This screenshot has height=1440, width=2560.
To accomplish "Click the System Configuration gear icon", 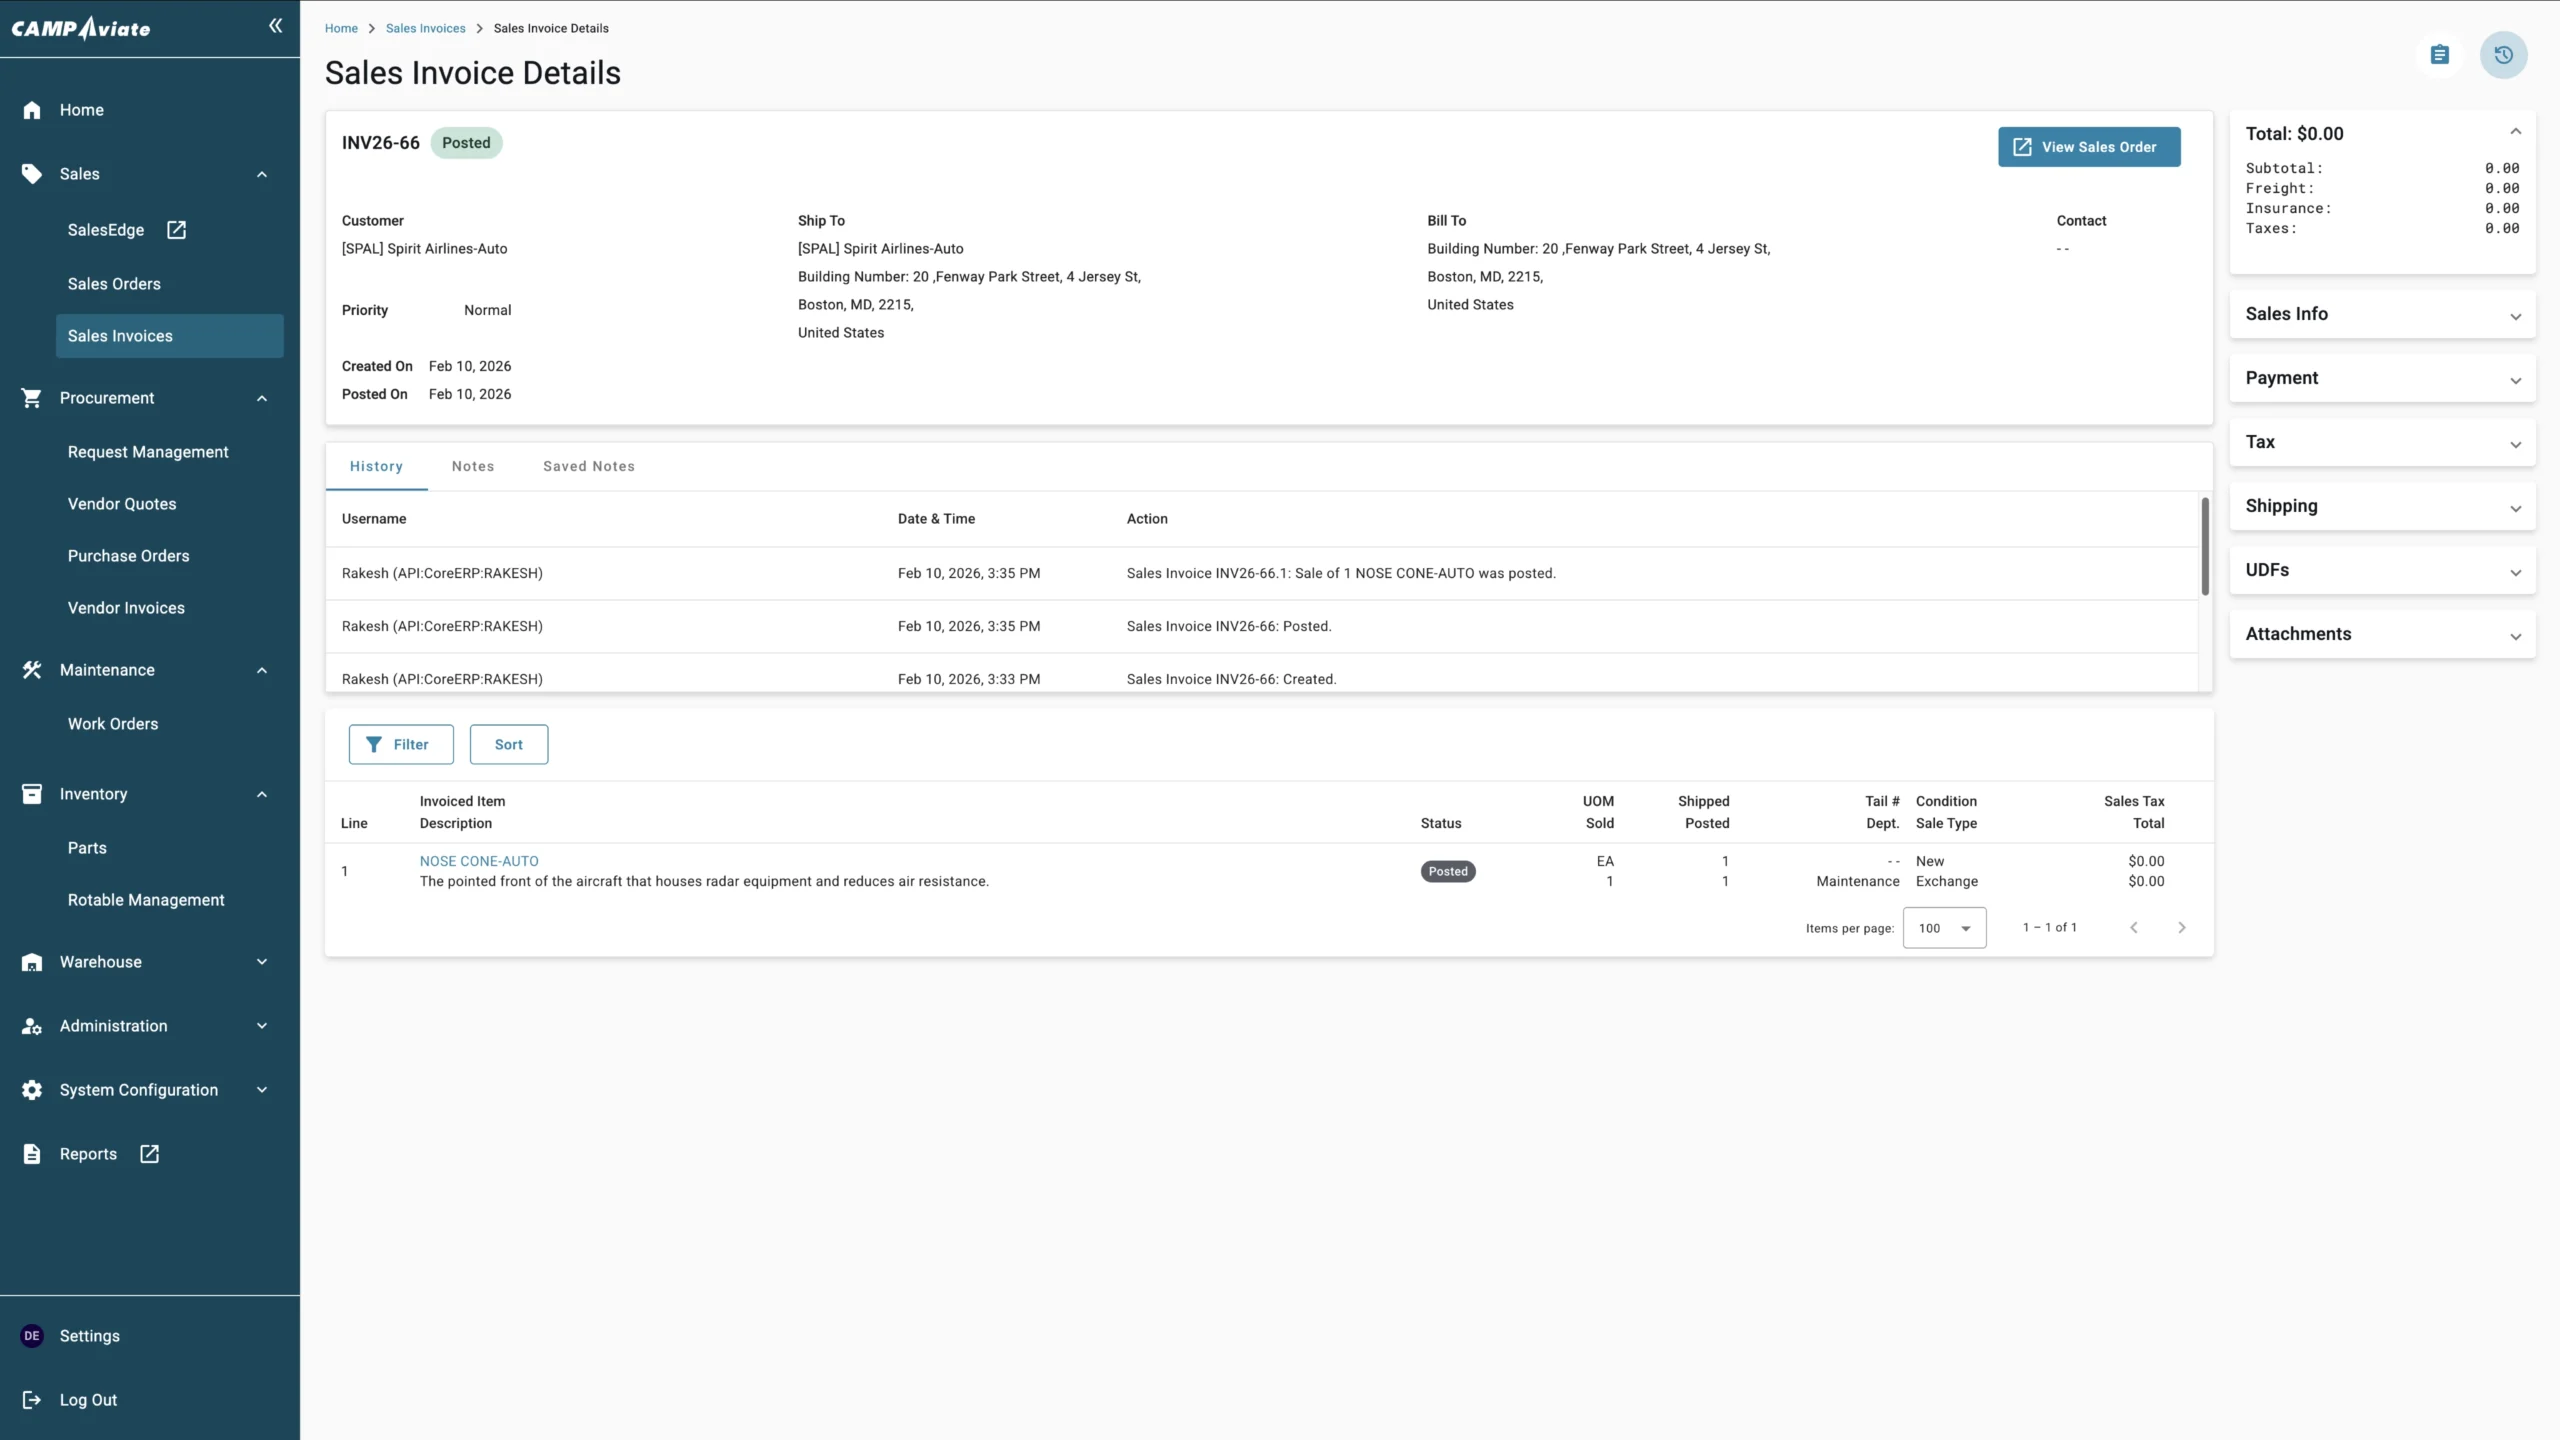I will tap(32, 1090).
